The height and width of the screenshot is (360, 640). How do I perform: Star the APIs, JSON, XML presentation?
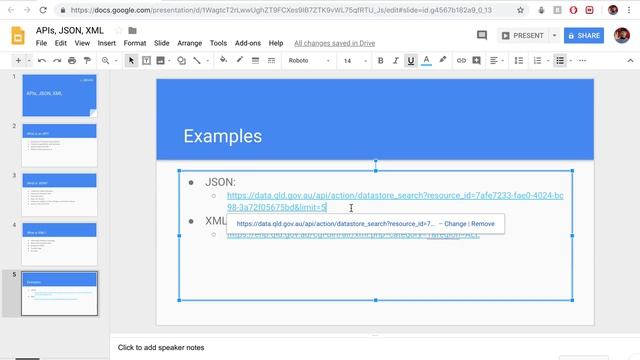(118, 30)
